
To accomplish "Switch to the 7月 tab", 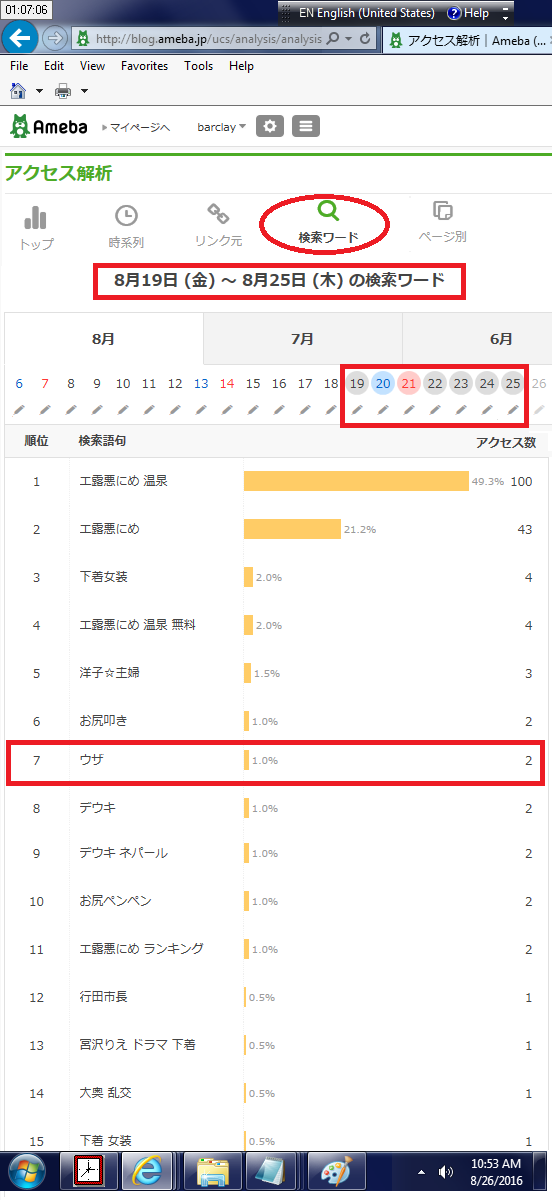I will (x=302, y=339).
